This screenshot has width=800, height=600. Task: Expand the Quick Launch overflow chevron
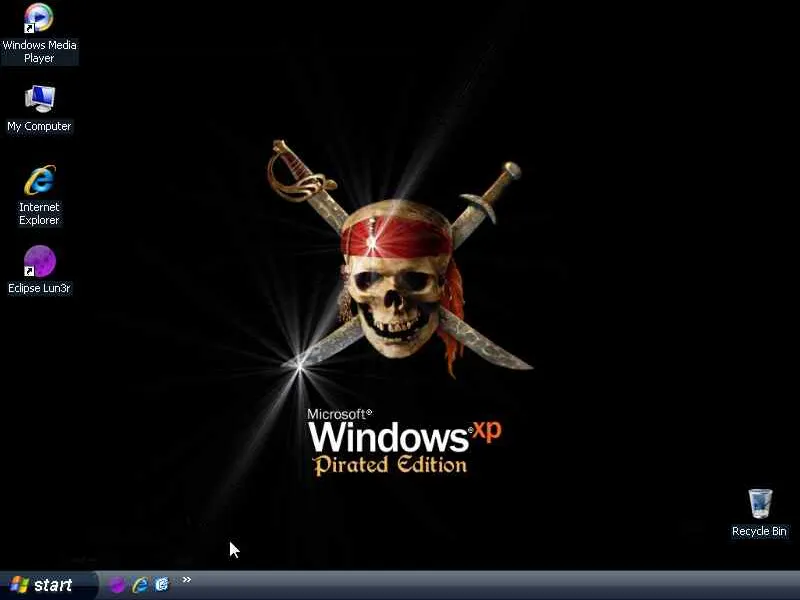coord(187,580)
